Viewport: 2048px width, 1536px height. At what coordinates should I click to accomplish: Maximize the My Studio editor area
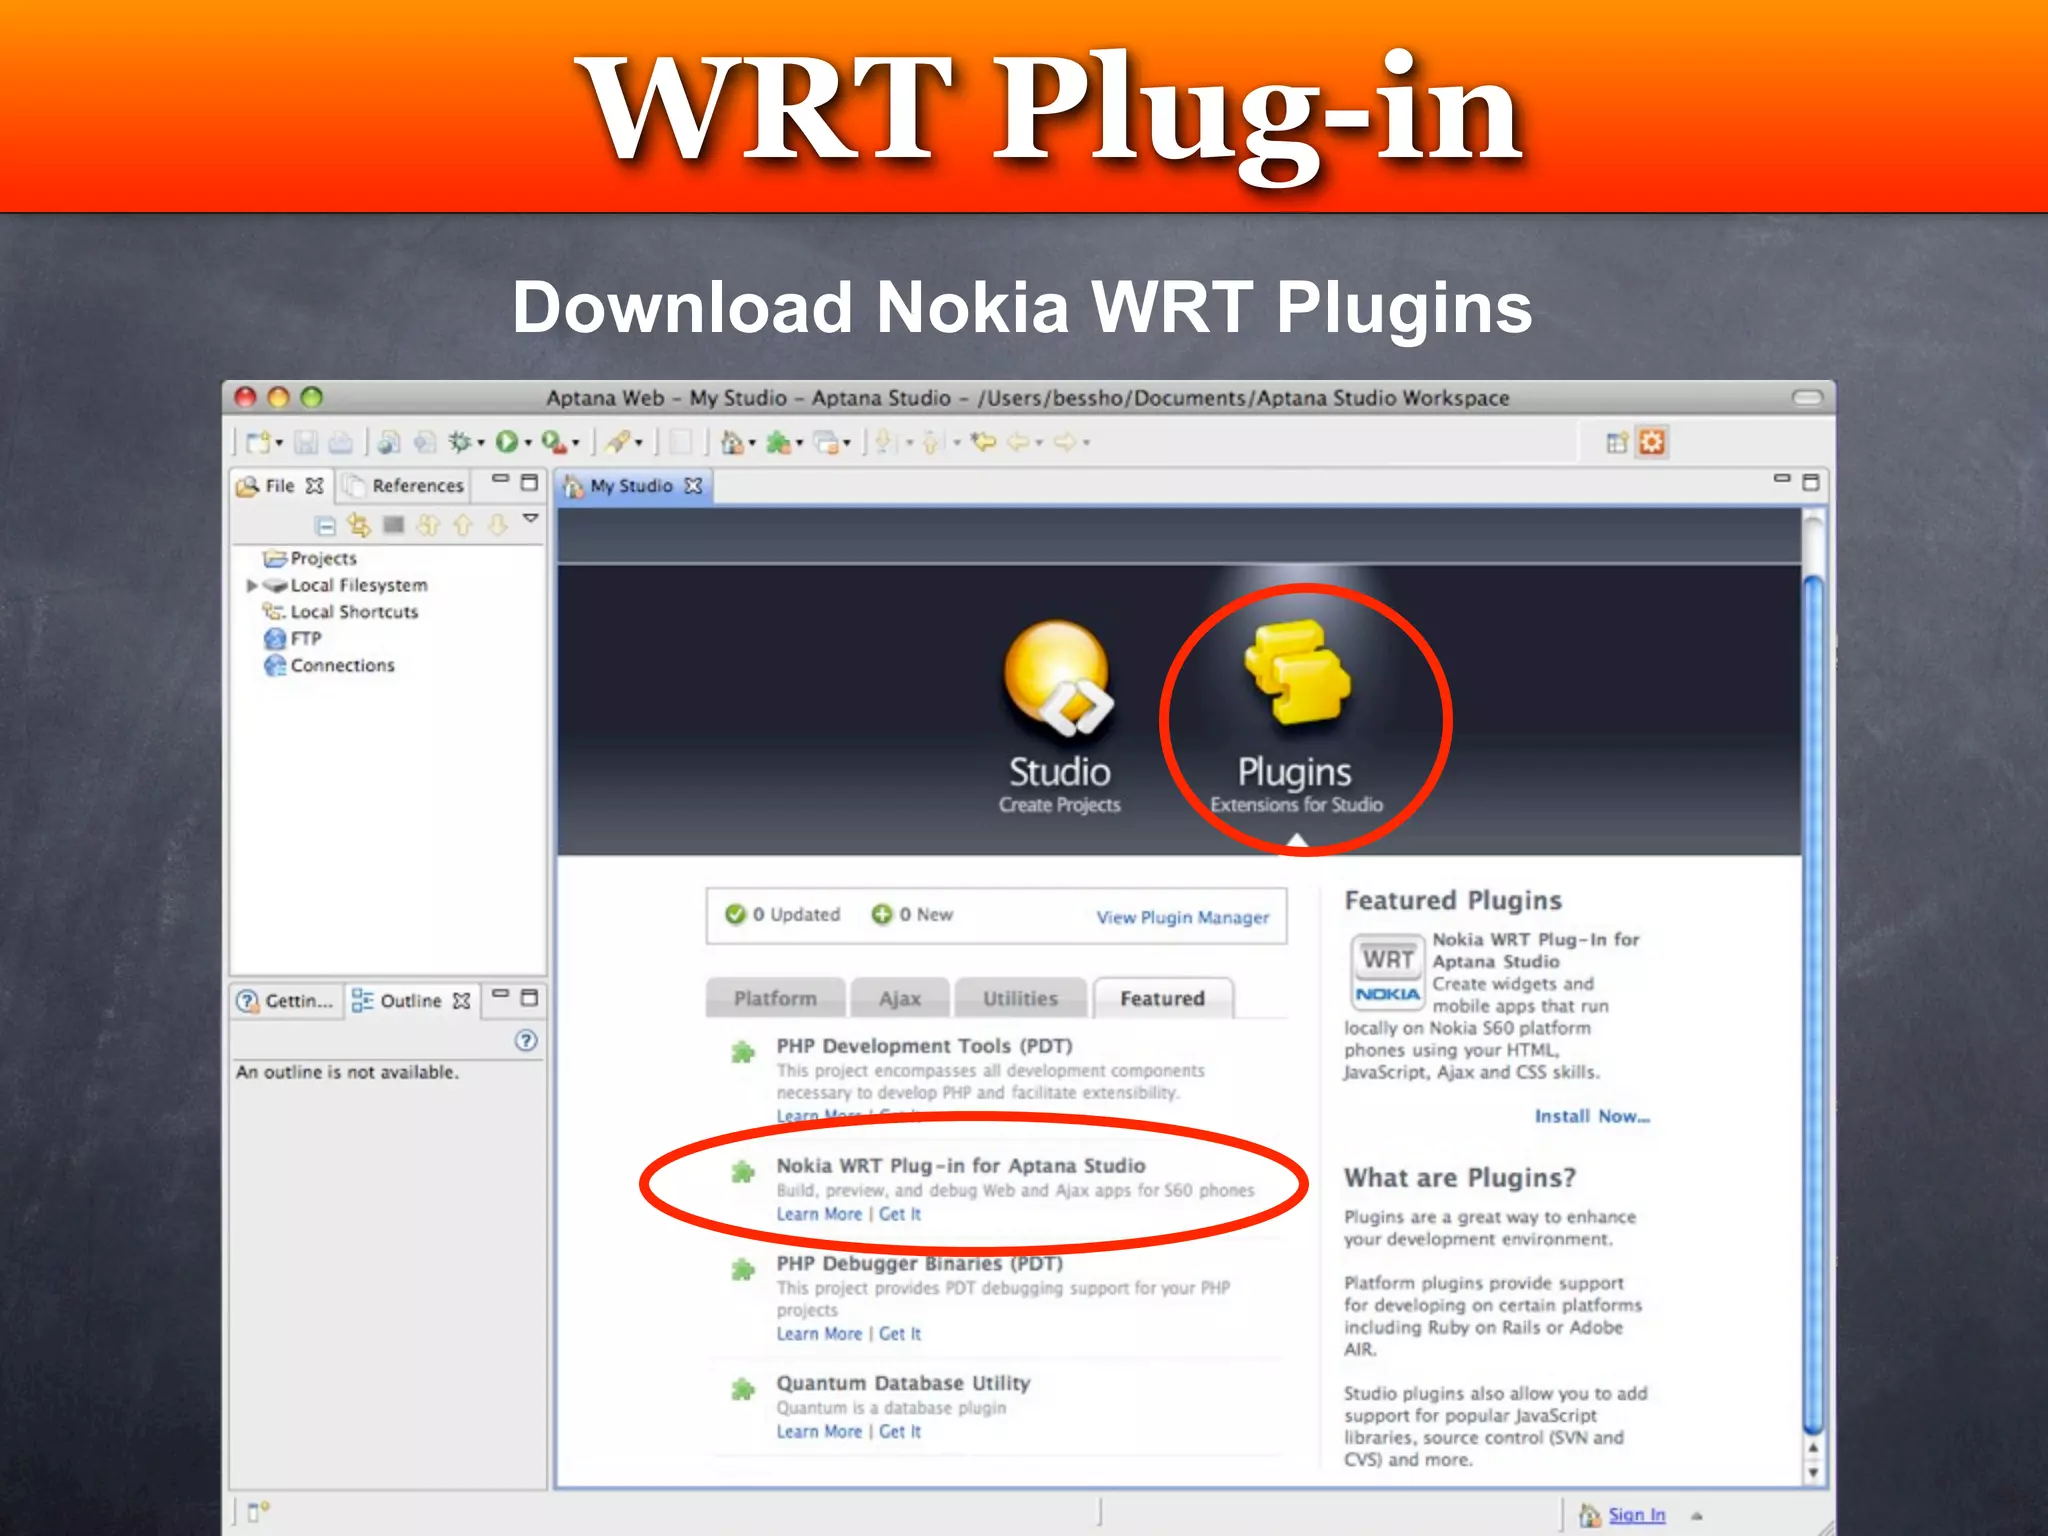tap(1811, 483)
